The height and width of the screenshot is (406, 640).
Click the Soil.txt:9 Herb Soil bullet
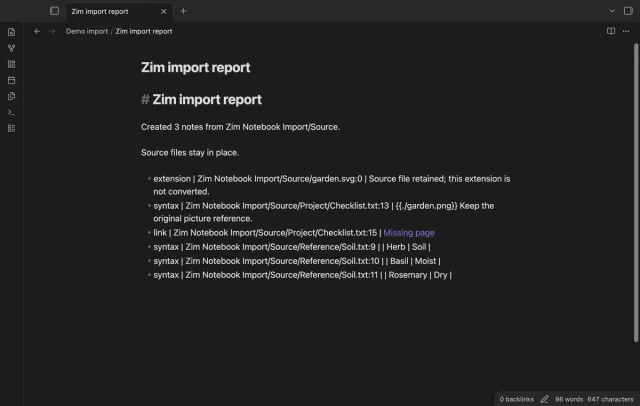click(292, 247)
